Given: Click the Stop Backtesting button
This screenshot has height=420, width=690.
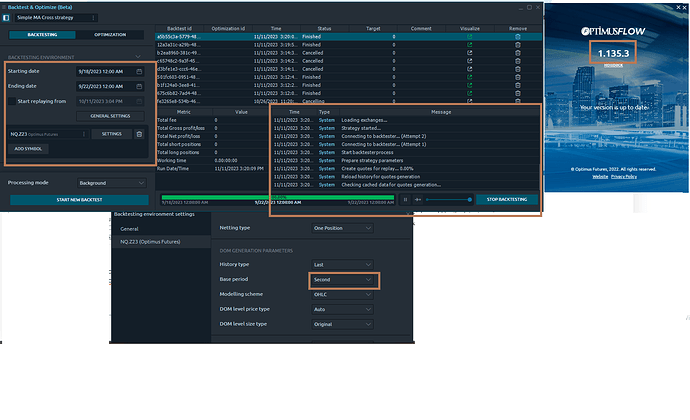Looking at the screenshot, I should (507, 199).
